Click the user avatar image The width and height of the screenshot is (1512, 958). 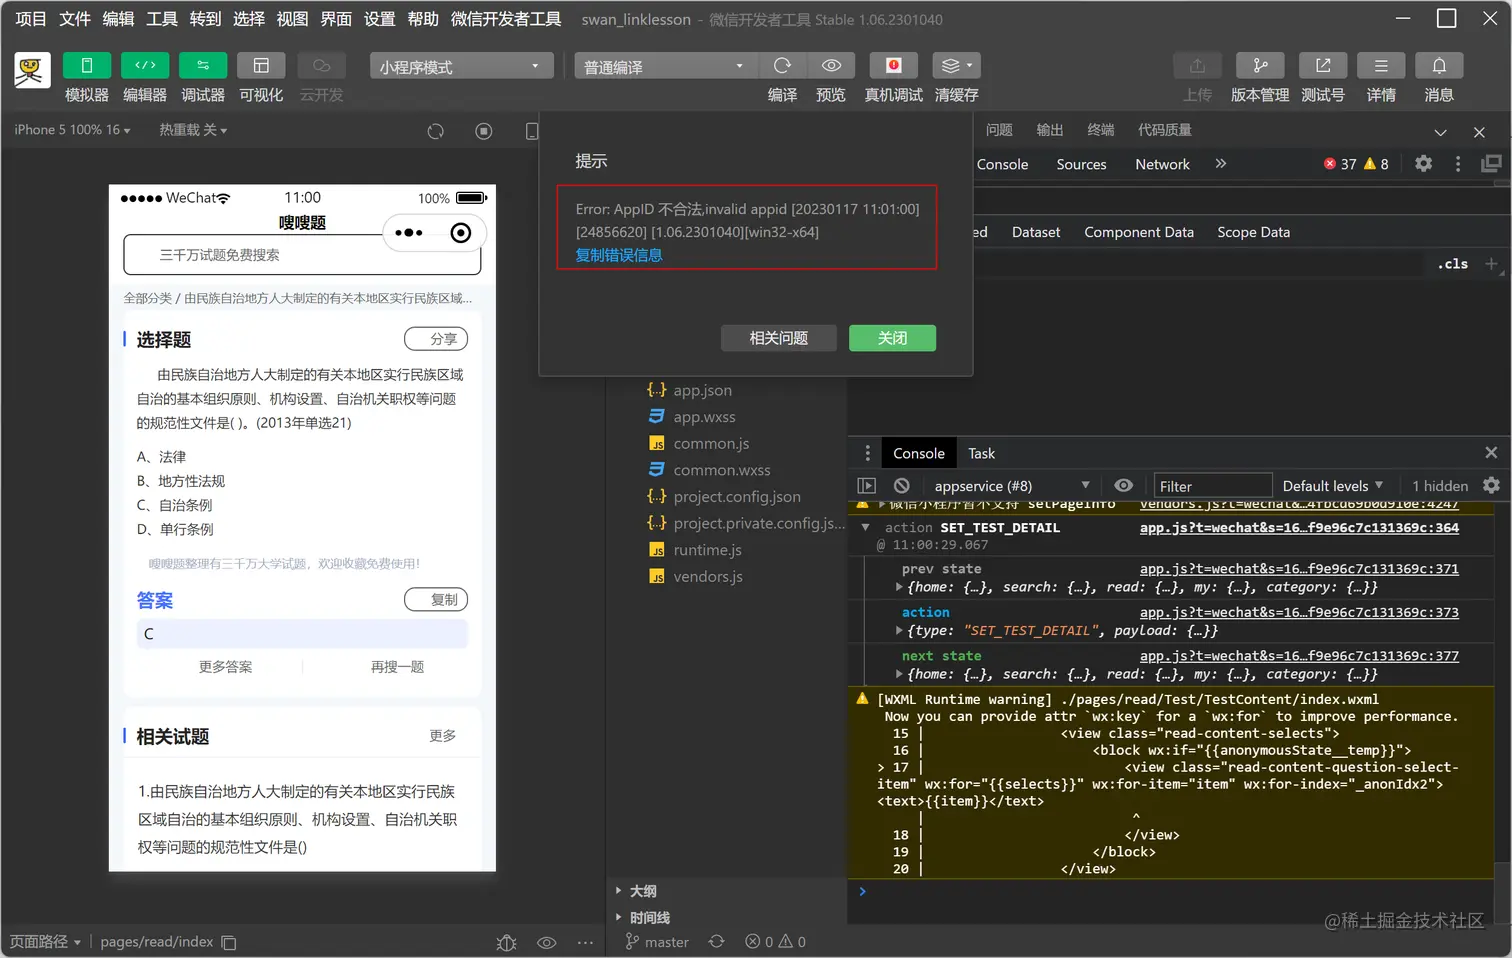[x=32, y=70]
